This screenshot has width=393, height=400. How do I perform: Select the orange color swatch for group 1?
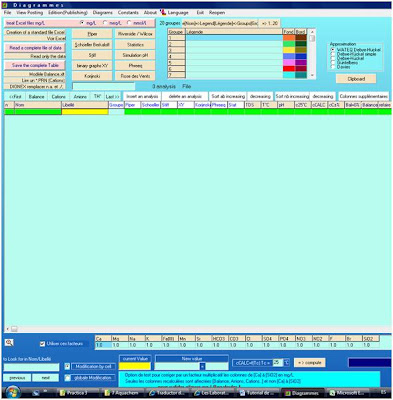point(289,38)
